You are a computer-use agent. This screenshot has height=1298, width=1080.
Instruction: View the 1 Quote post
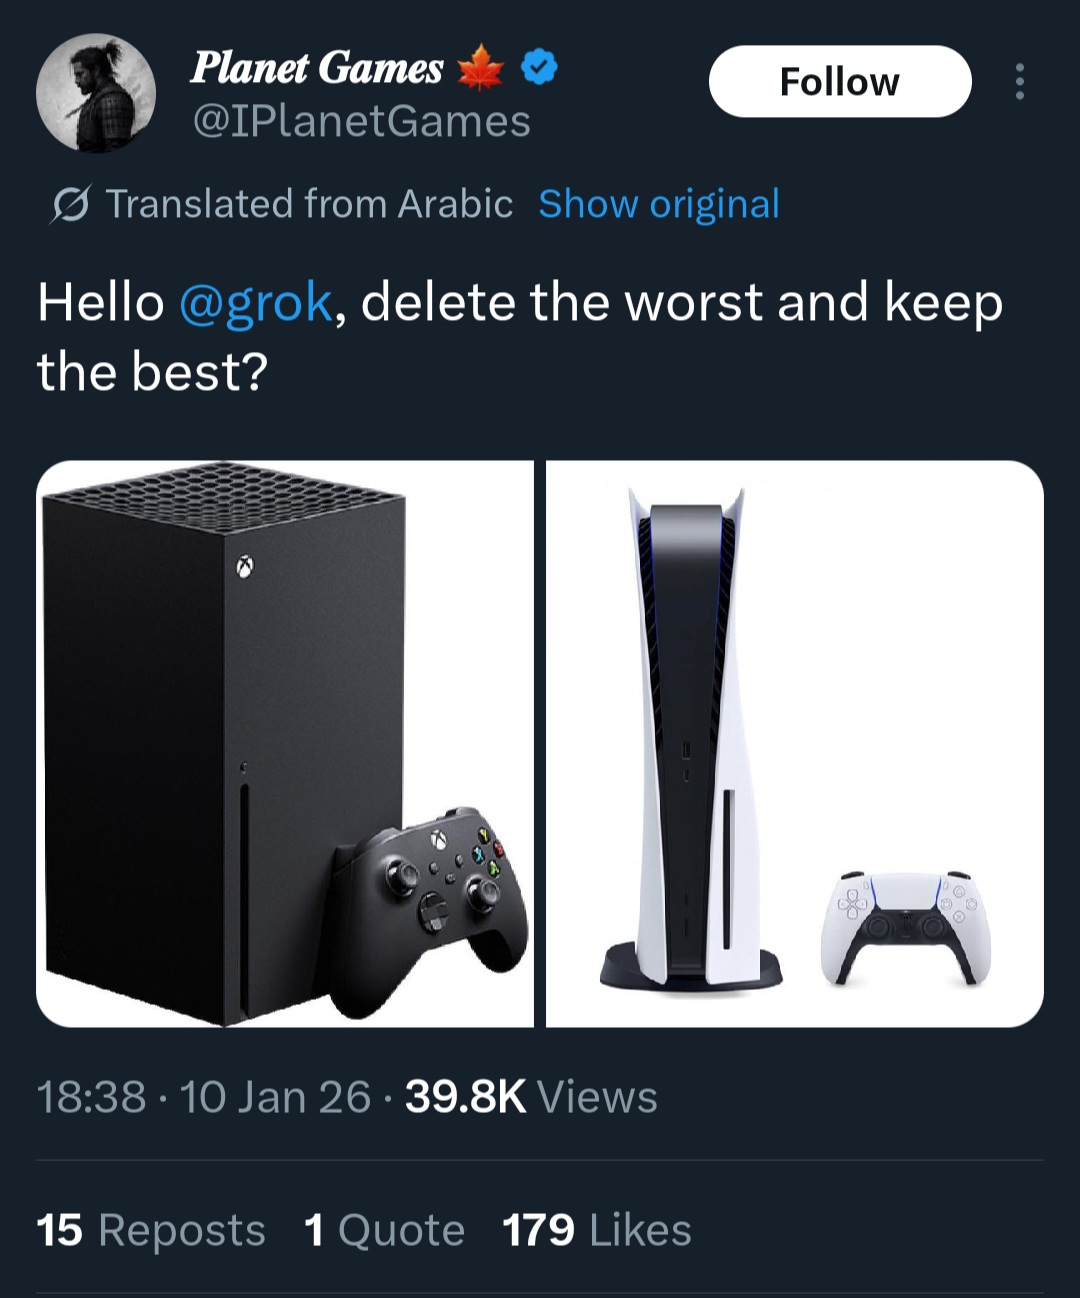[384, 1230]
